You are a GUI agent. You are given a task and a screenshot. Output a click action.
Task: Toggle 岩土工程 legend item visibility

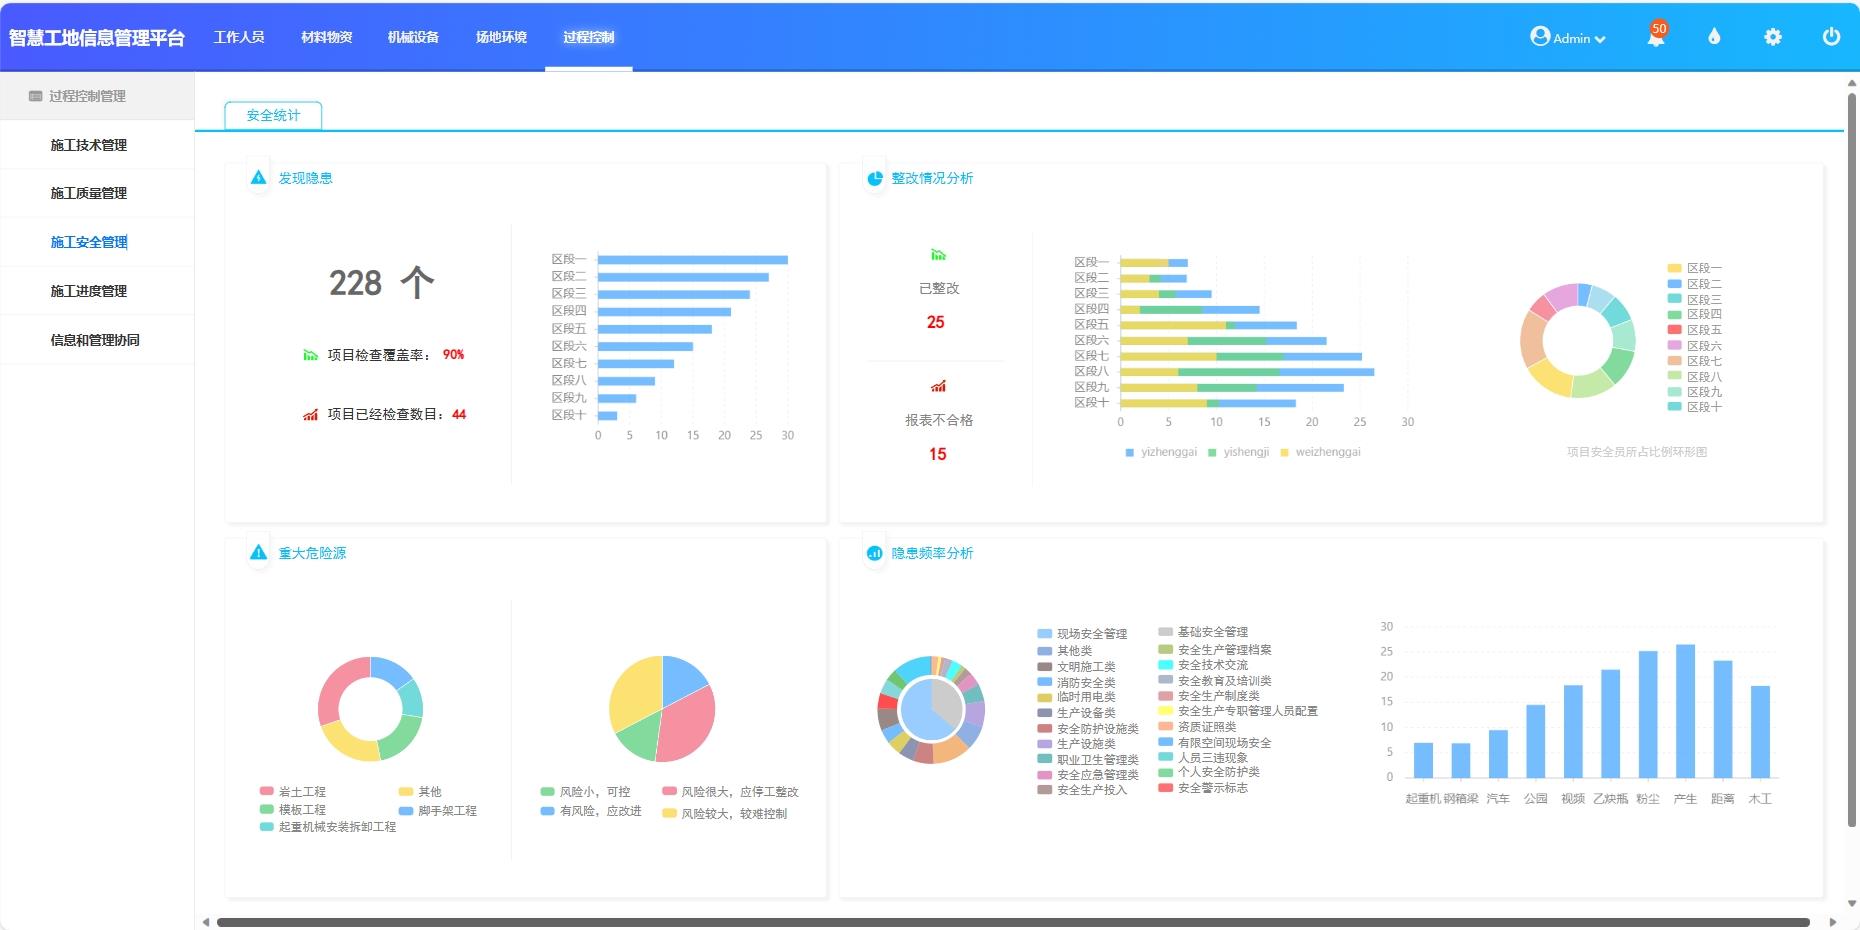(x=292, y=792)
